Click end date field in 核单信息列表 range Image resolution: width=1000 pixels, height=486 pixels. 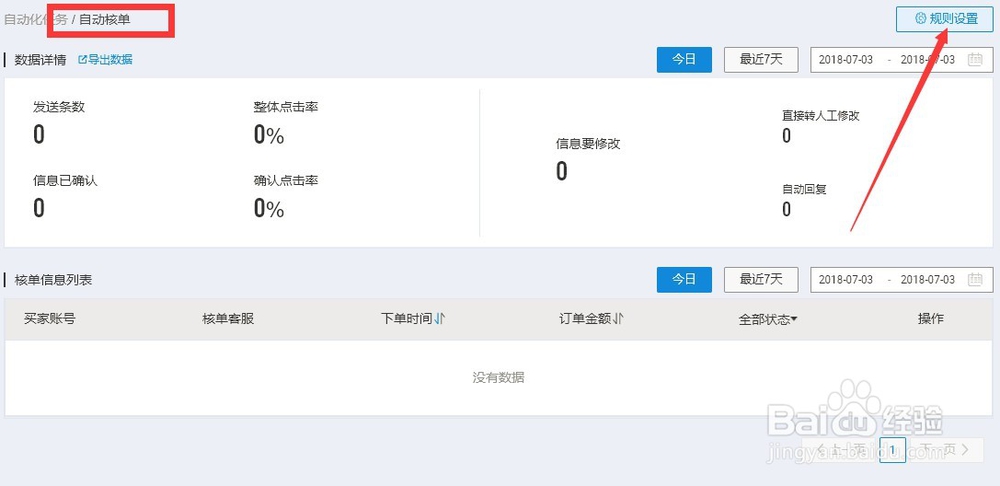click(x=927, y=280)
